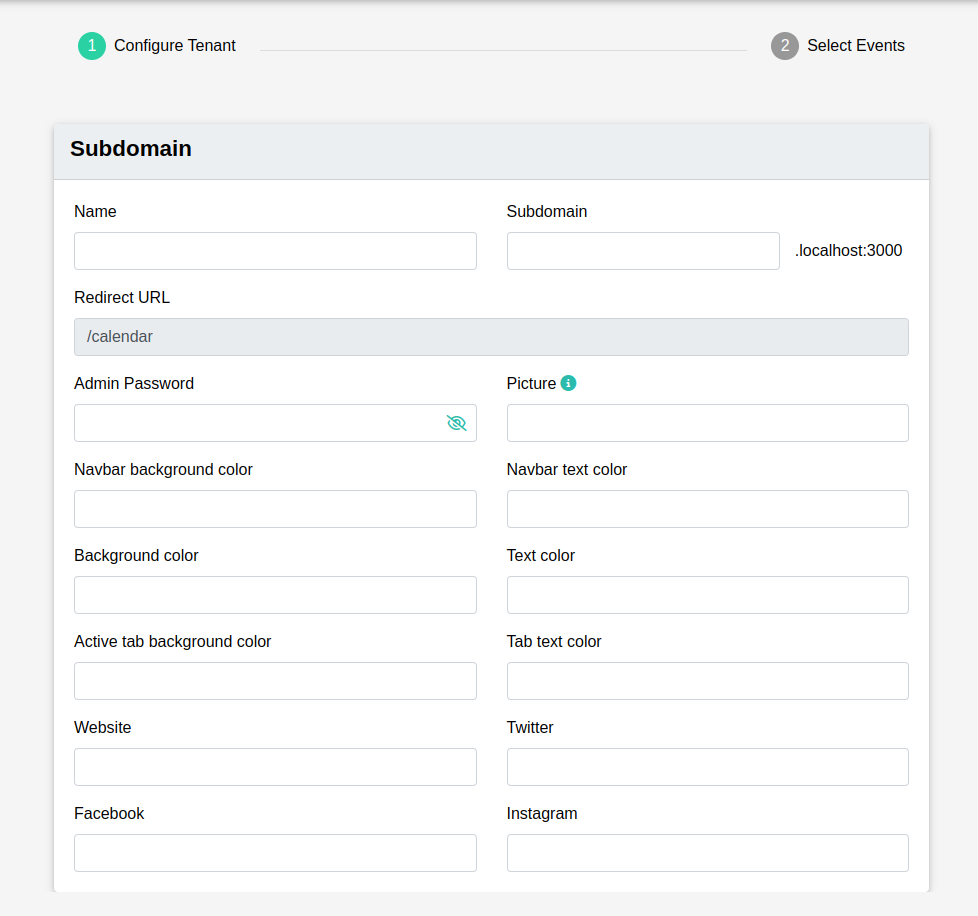Select the step 1 circle indicator
This screenshot has height=916, width=978.
91,46
